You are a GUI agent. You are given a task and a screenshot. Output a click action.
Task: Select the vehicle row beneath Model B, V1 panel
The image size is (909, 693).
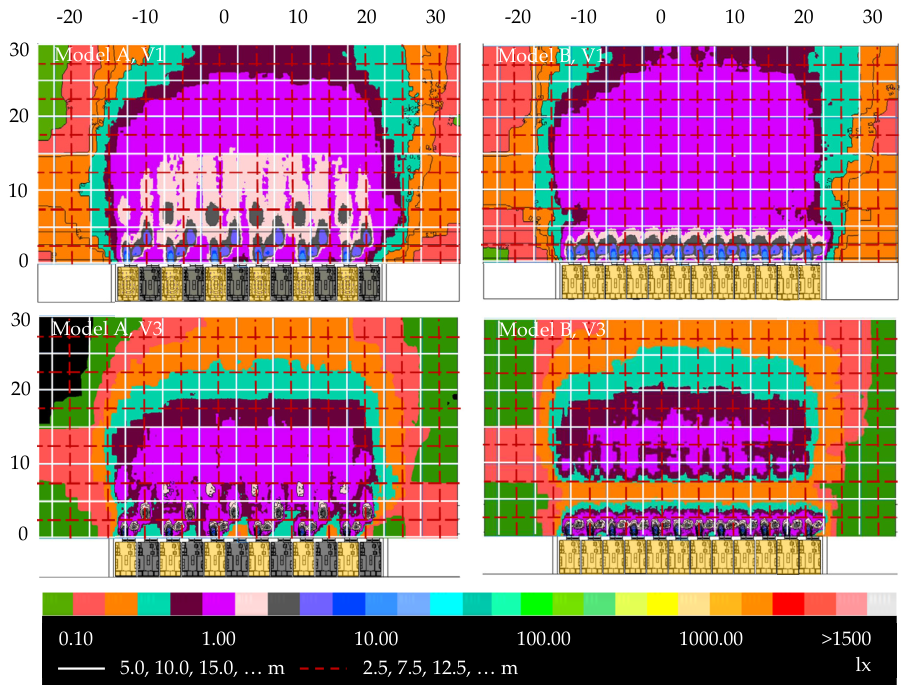pyautogui.click(x=691, y=282)
